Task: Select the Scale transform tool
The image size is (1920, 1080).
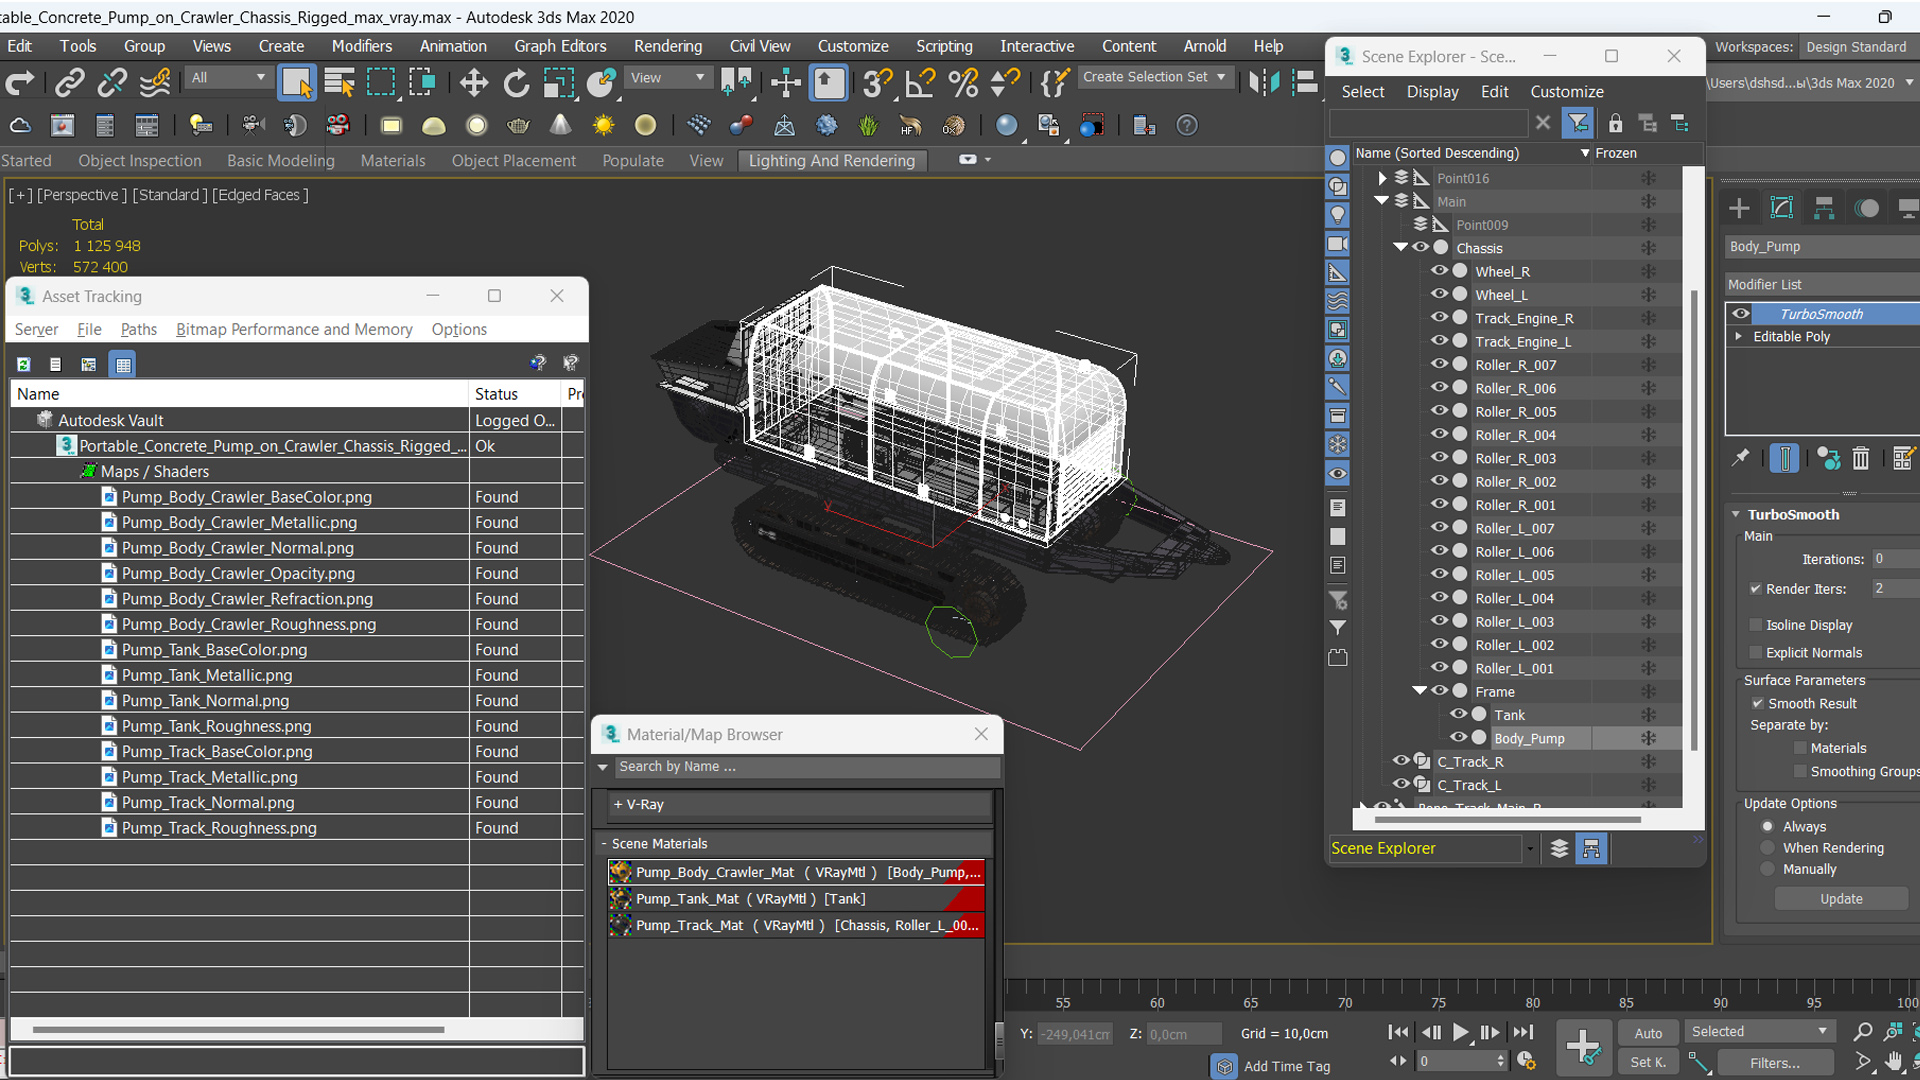Action: pyautogui.click(x=558, y=83)
